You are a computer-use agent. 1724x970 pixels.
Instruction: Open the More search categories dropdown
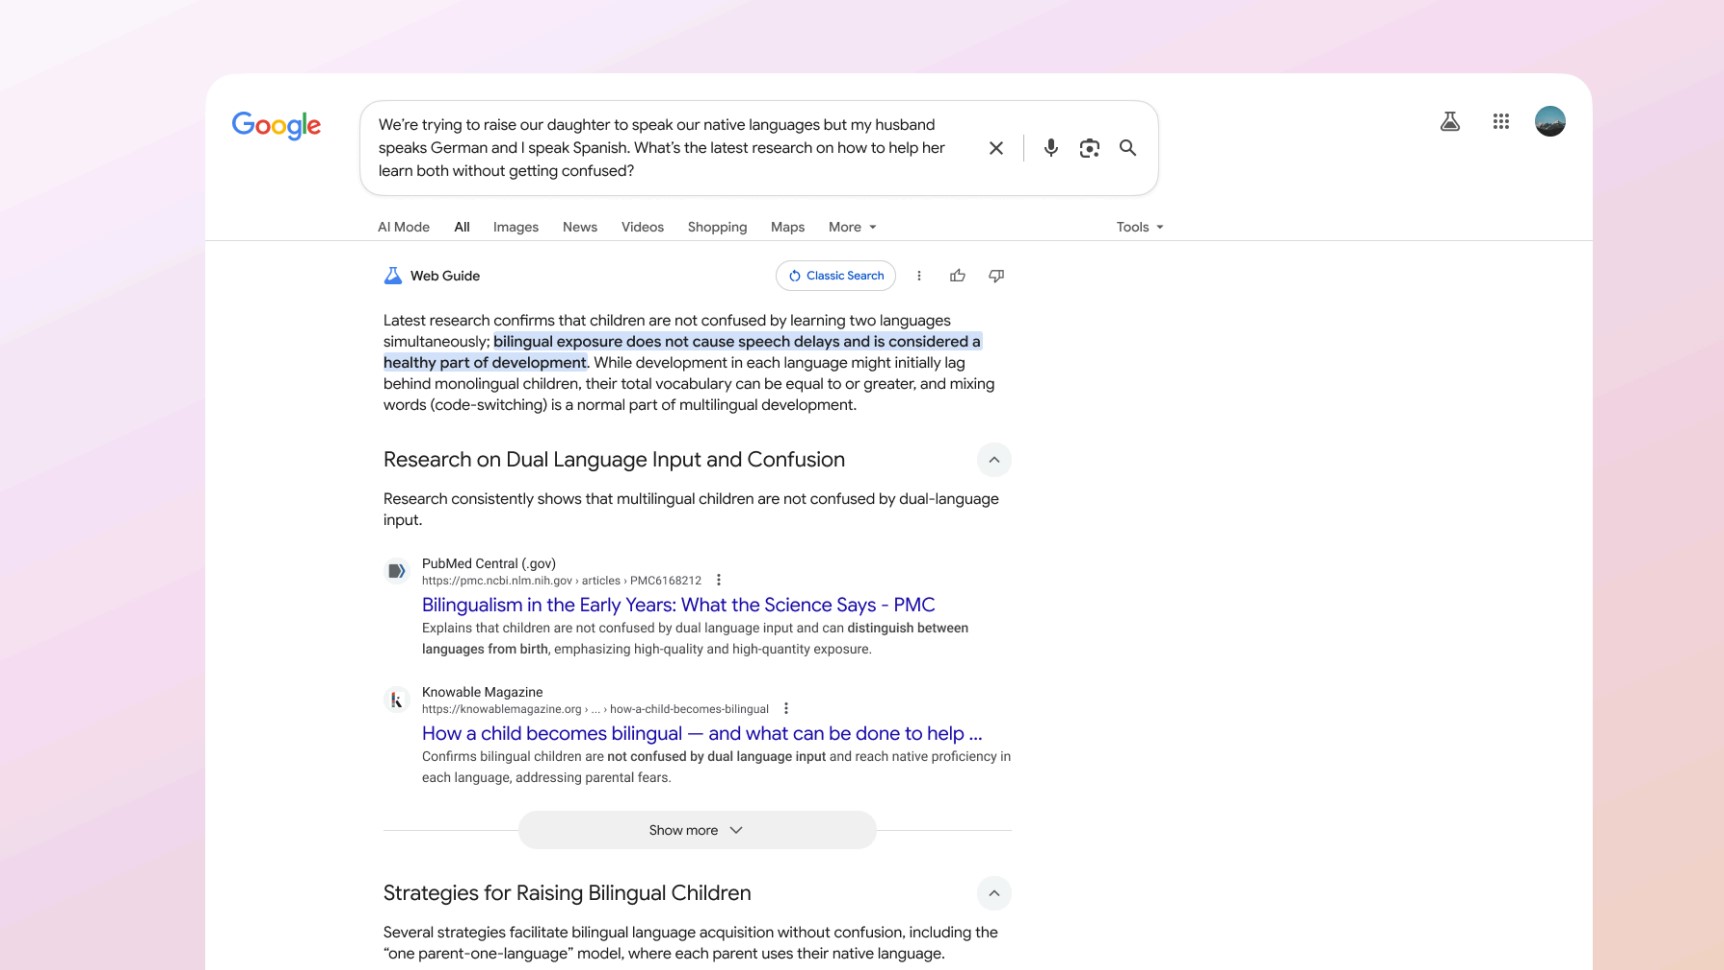[x=851, y=227]
